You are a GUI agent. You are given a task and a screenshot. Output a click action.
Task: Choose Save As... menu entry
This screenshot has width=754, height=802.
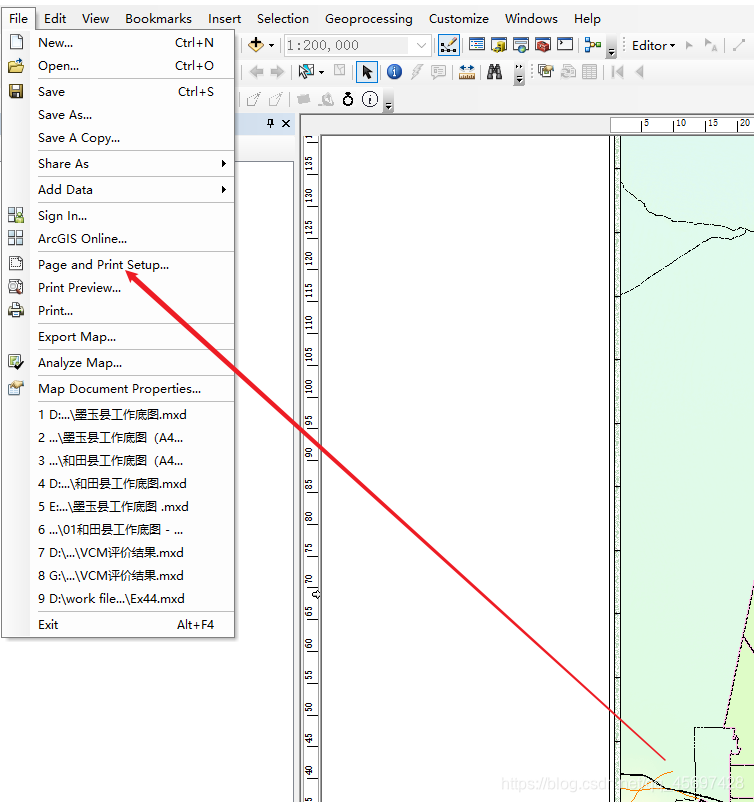click(x=119, y=115)
